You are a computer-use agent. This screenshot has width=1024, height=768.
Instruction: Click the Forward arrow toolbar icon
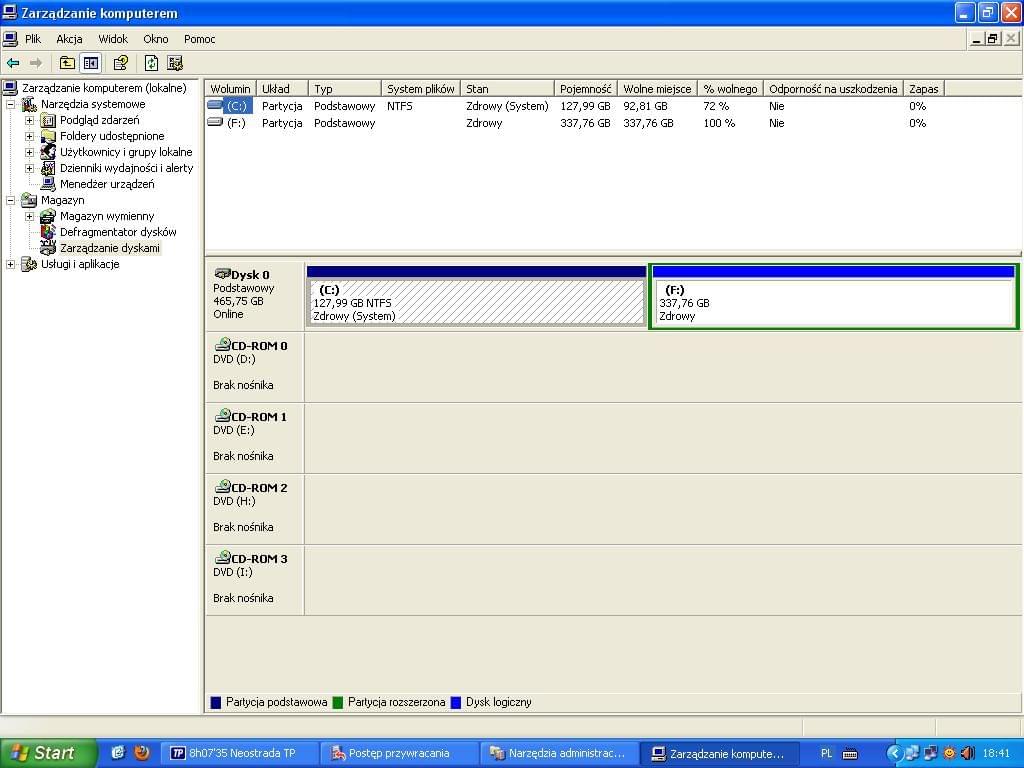click(x=36, y=63)
